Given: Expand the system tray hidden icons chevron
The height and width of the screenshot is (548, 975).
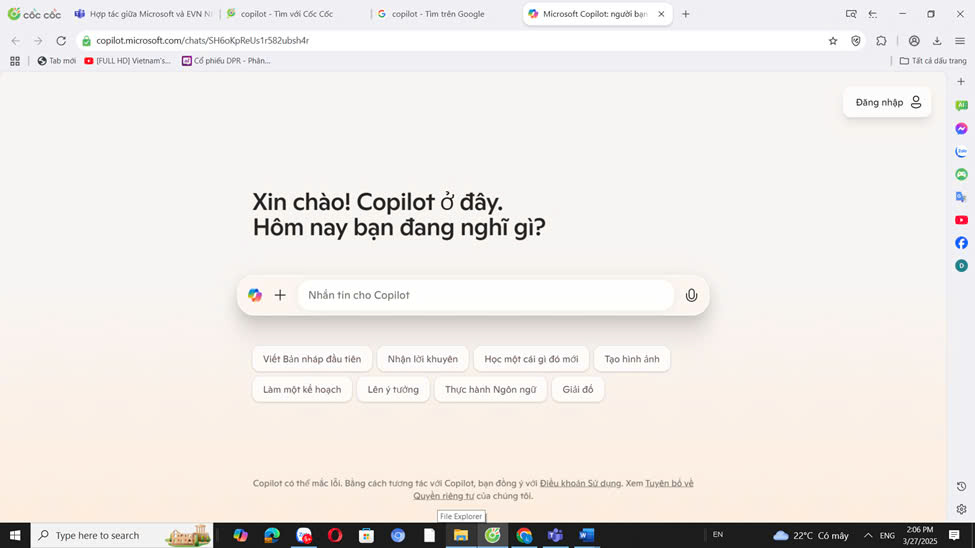Looking at the screenshot, I should pos(867,536).
